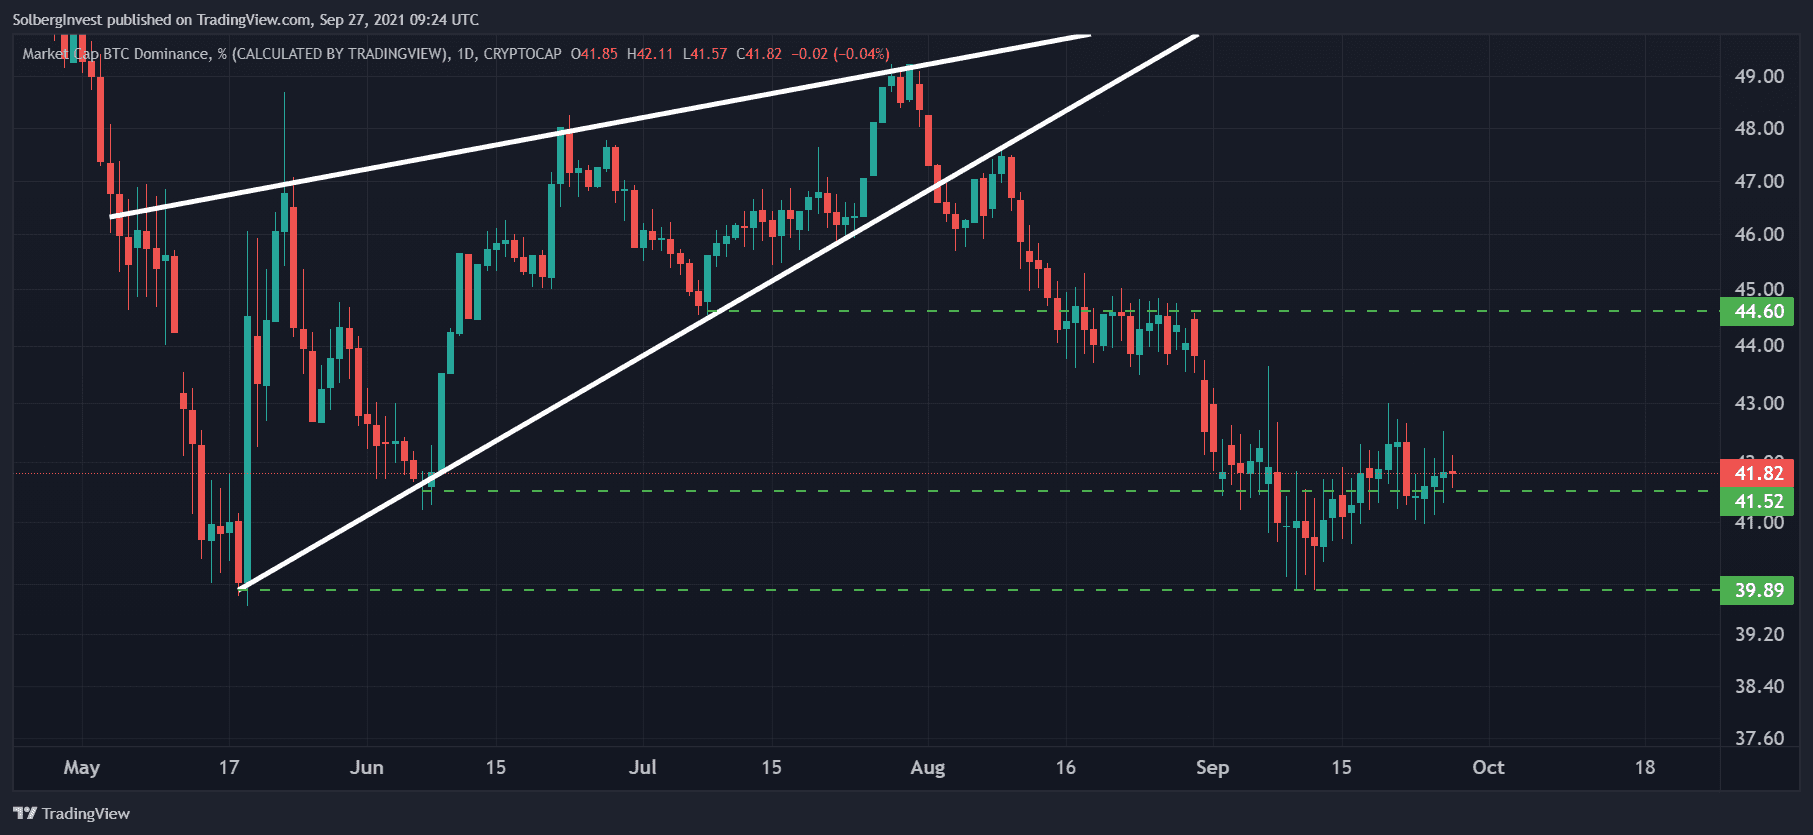Click the Sep label on the time axis
The width and height of the screenshot is (1813, 835).
coord(1212,767)
